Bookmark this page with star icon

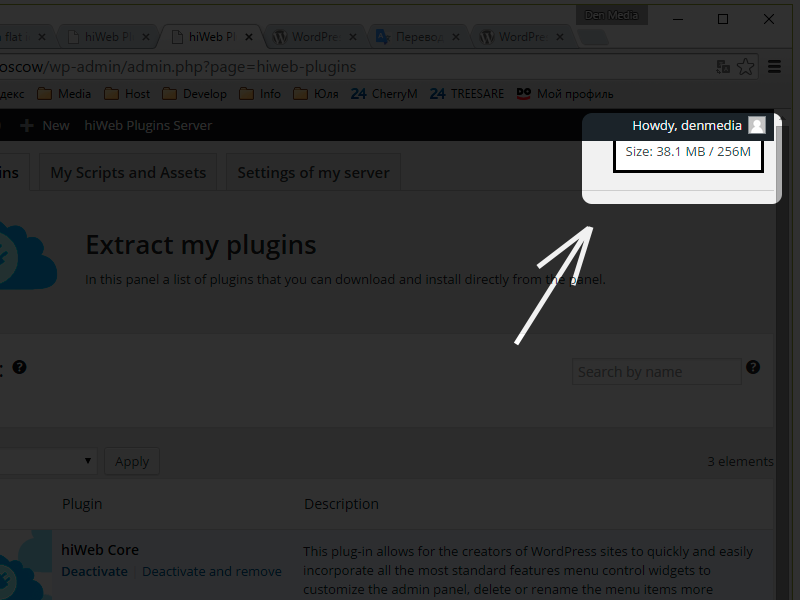[x=745, y=67]
